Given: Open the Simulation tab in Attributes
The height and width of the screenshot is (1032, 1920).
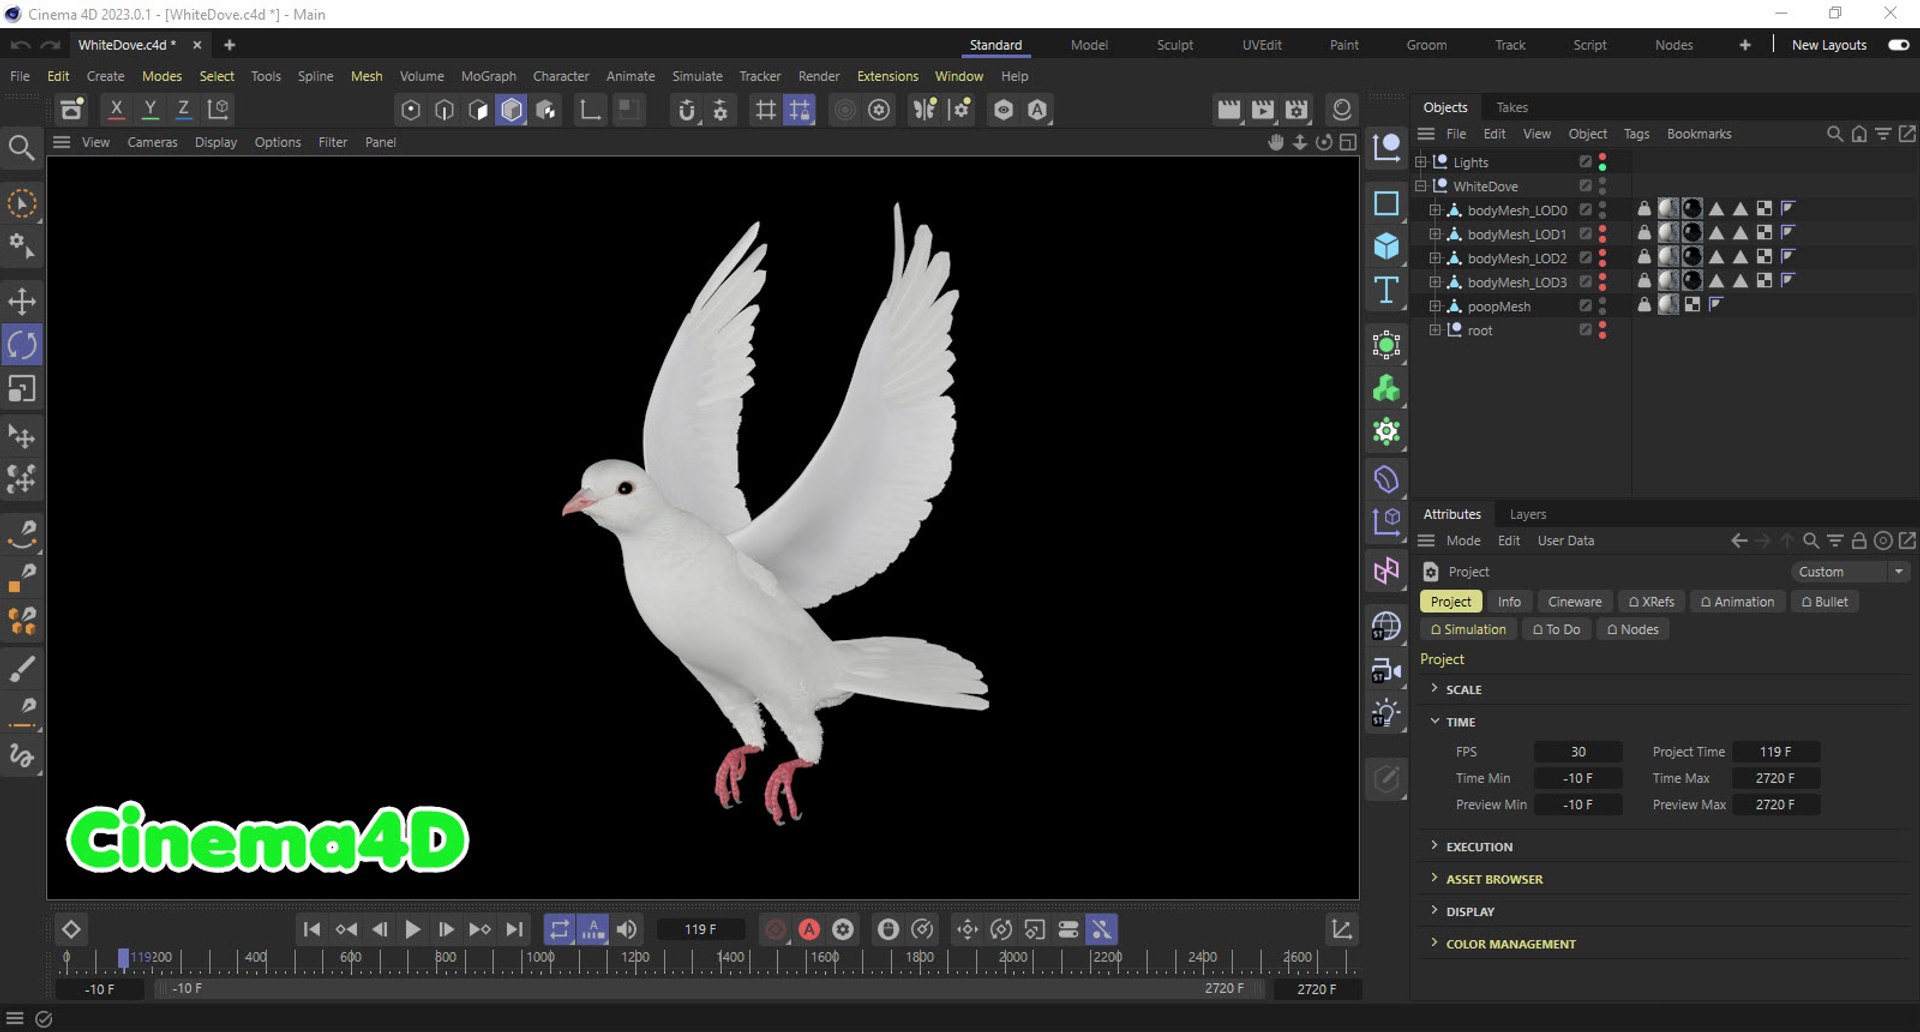Looking at the screenshot, I should click(x=1467, y=629).
